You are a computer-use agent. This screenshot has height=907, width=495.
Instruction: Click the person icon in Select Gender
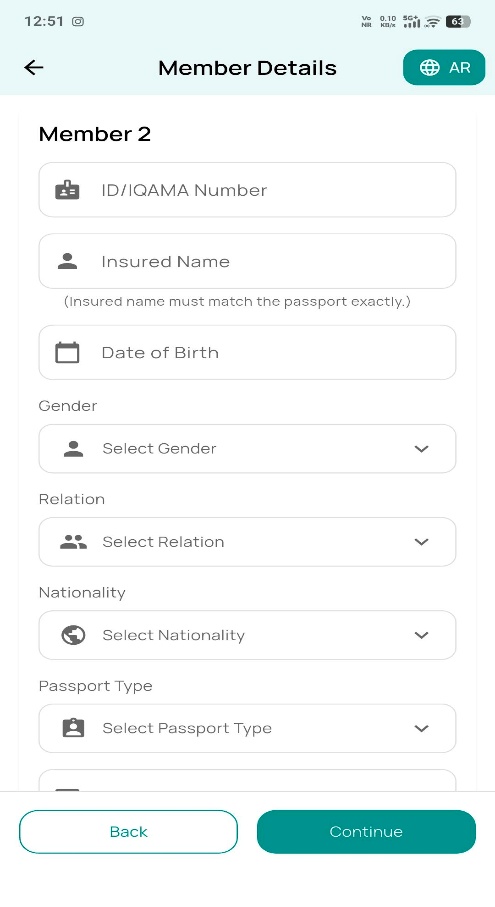[x=73, y=449]
